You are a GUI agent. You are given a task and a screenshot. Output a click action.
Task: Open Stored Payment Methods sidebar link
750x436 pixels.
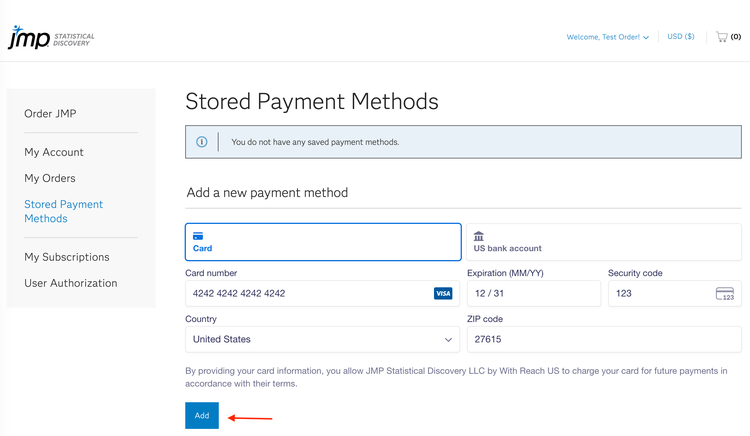(x=64, y=211)
